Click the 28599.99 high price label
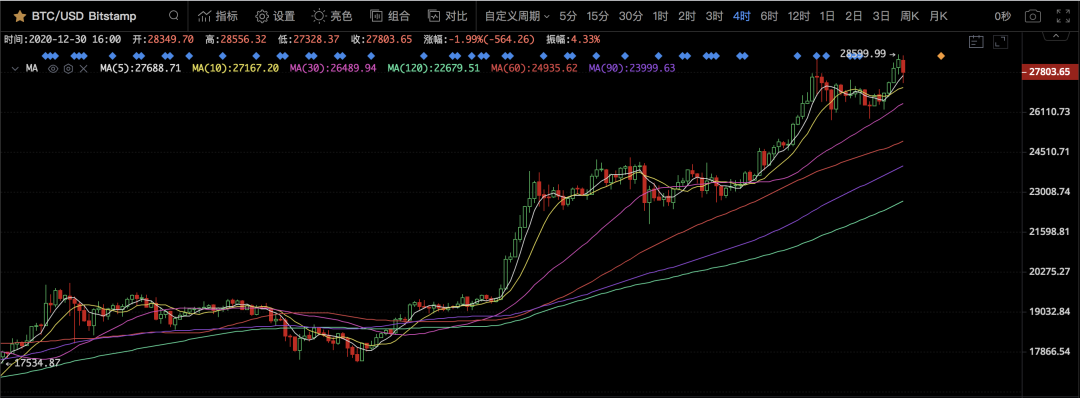 (864, 53)
